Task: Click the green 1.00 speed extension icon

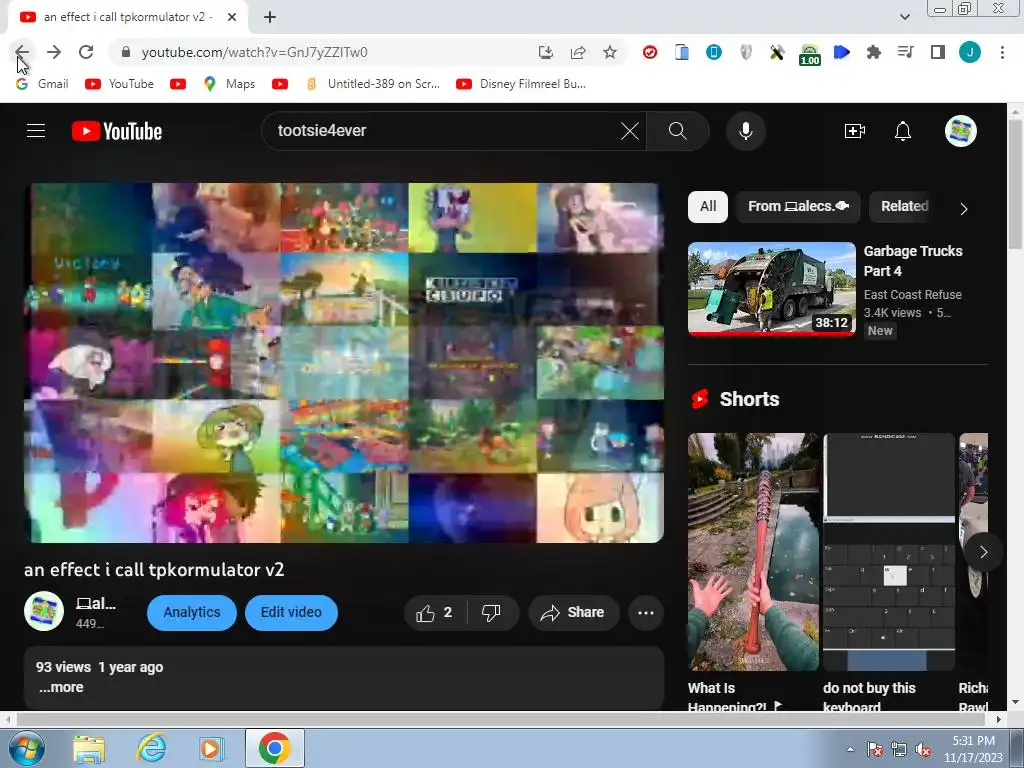Action: [810, 54]
